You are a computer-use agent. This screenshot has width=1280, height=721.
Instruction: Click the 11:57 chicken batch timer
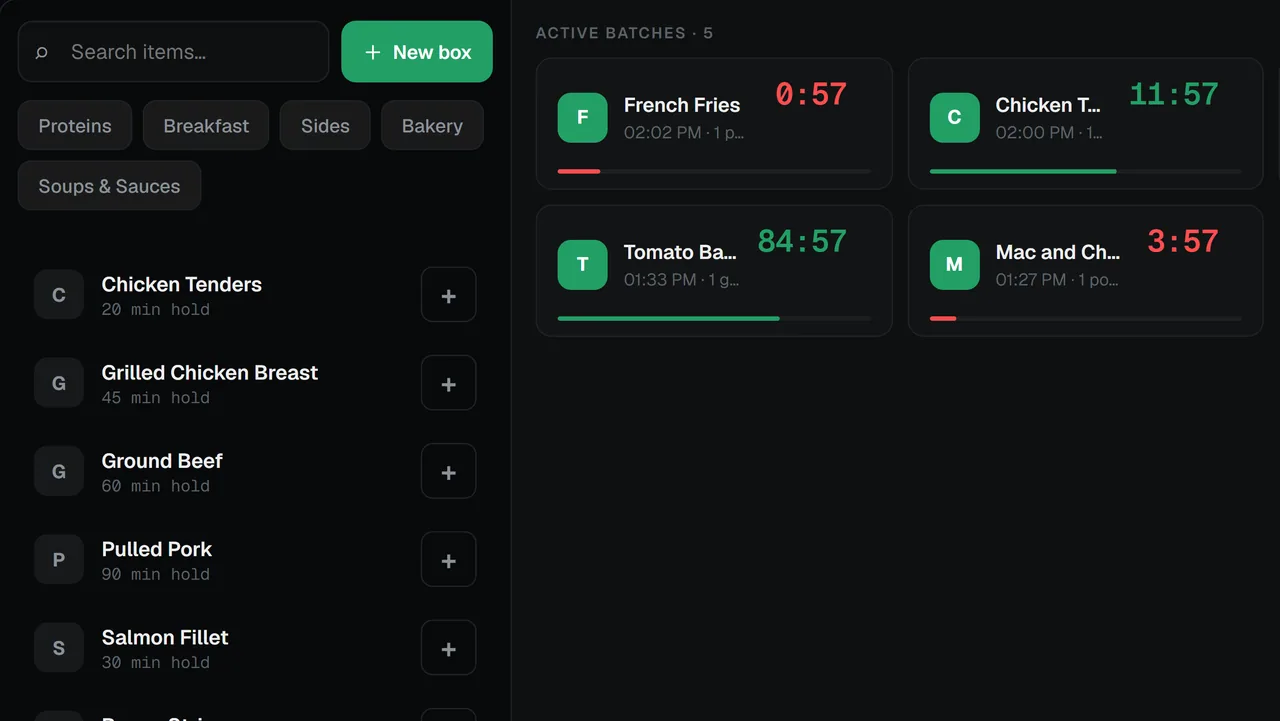[1174, 95]
